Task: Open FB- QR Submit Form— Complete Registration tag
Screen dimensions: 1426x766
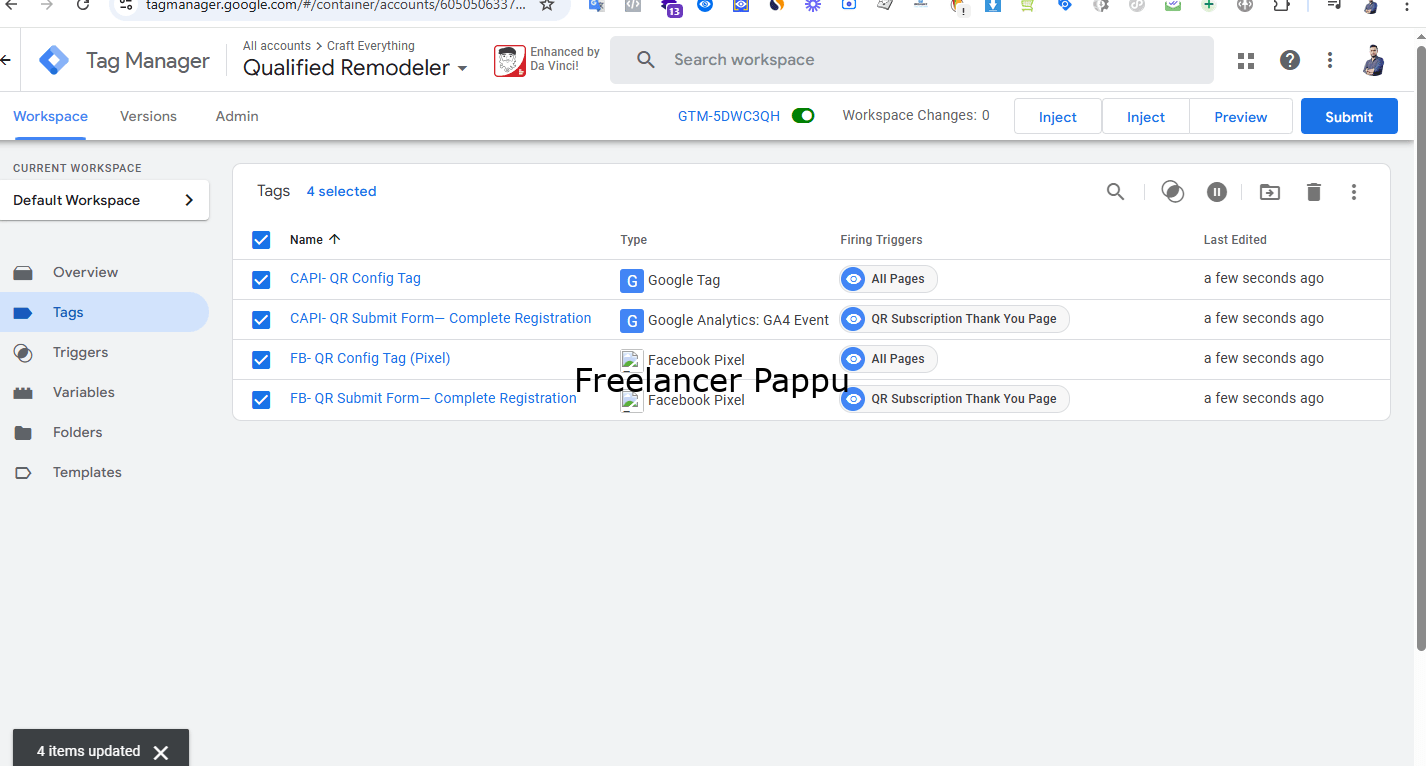Action: [x=433, y=398]
